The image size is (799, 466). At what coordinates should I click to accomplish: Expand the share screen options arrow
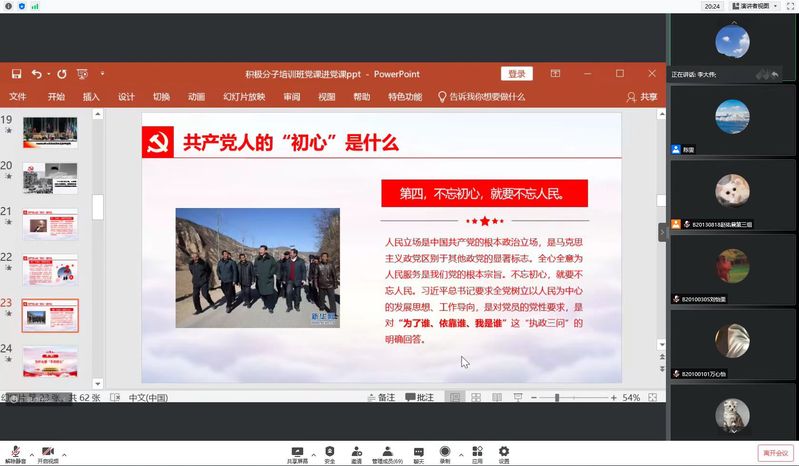(313, 451)
